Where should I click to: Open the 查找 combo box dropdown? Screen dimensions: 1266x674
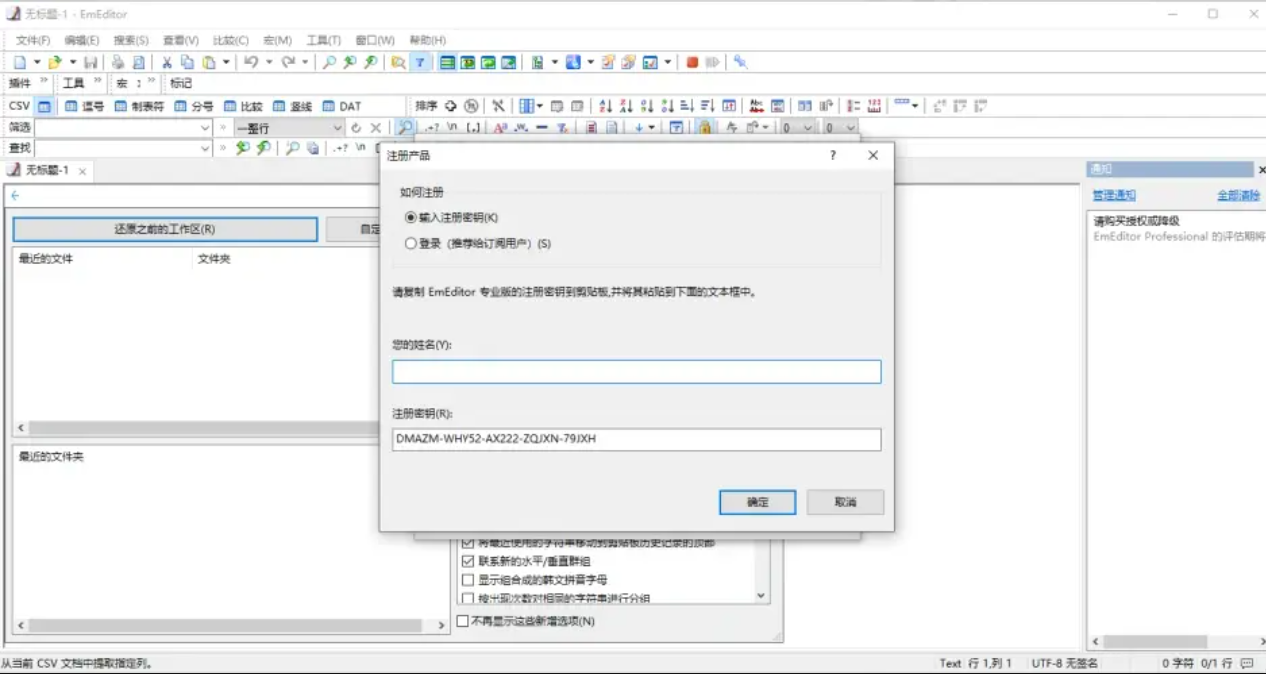pyautogui.click(x=204, y=147)
